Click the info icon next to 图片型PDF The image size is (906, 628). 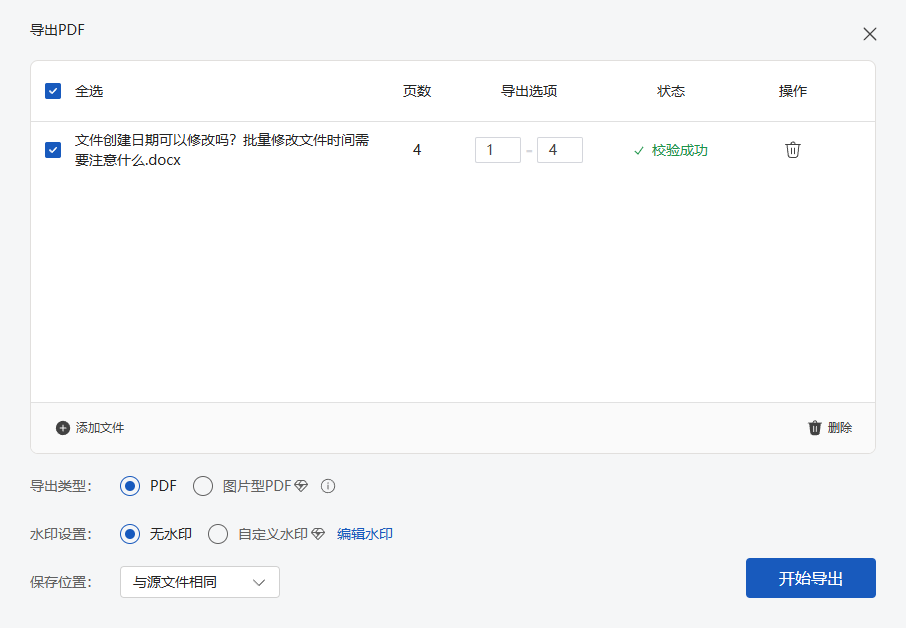[330, 485]
